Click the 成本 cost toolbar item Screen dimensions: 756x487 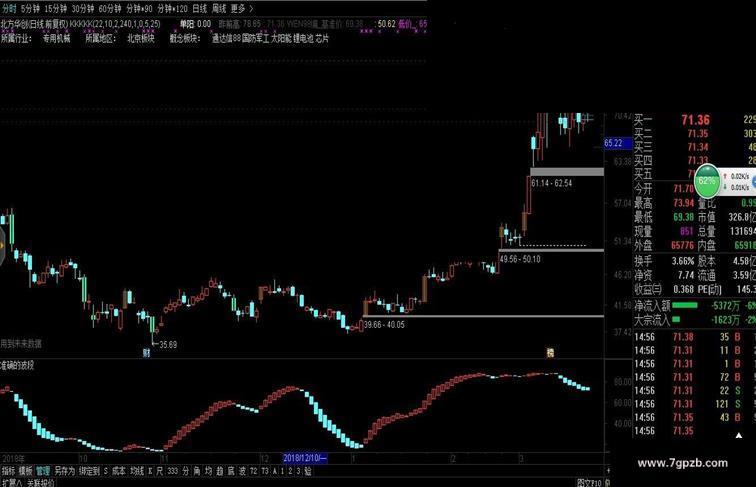pyautogui.click(x=119, y=471)
